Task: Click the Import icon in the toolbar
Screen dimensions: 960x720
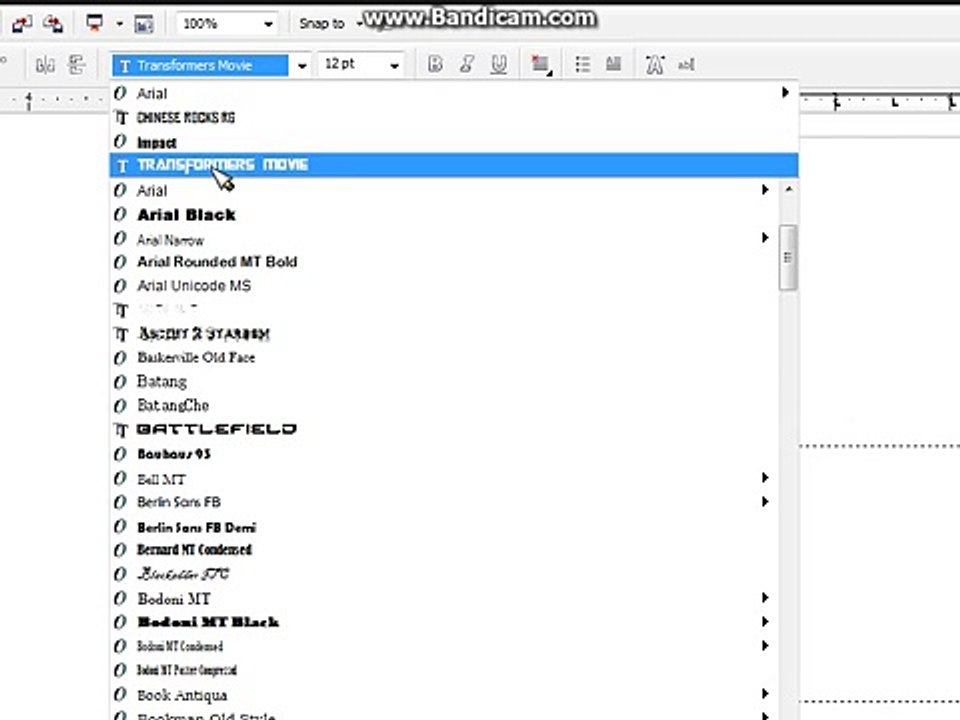Action: (x=23, y=24)
